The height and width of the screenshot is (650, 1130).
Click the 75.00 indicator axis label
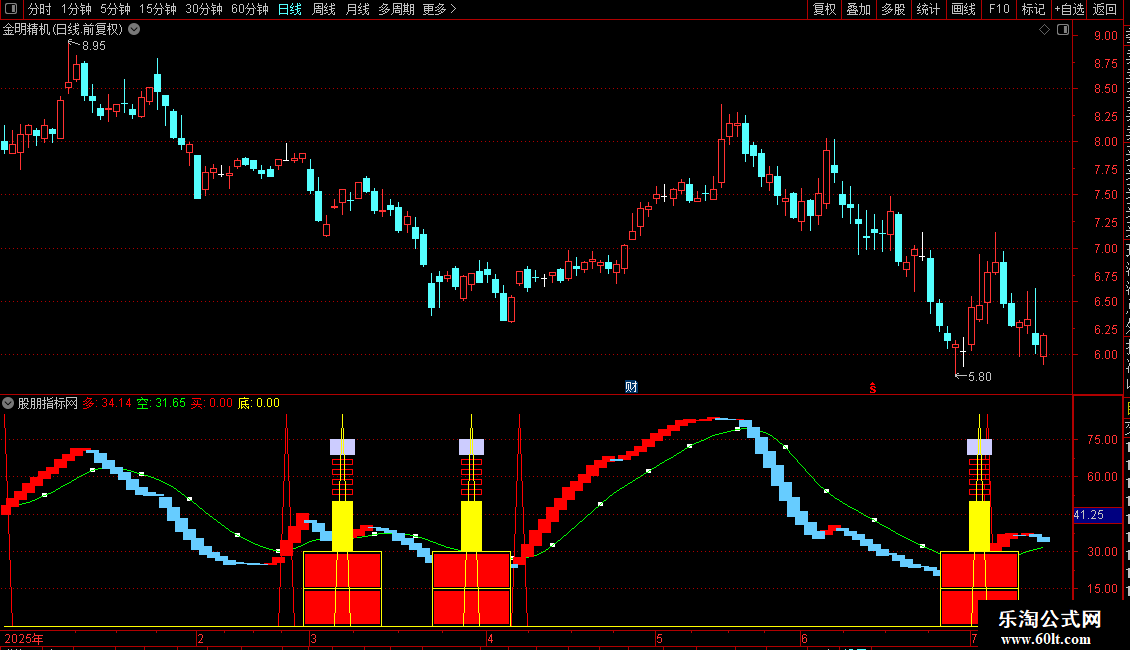click(1103, 440)
